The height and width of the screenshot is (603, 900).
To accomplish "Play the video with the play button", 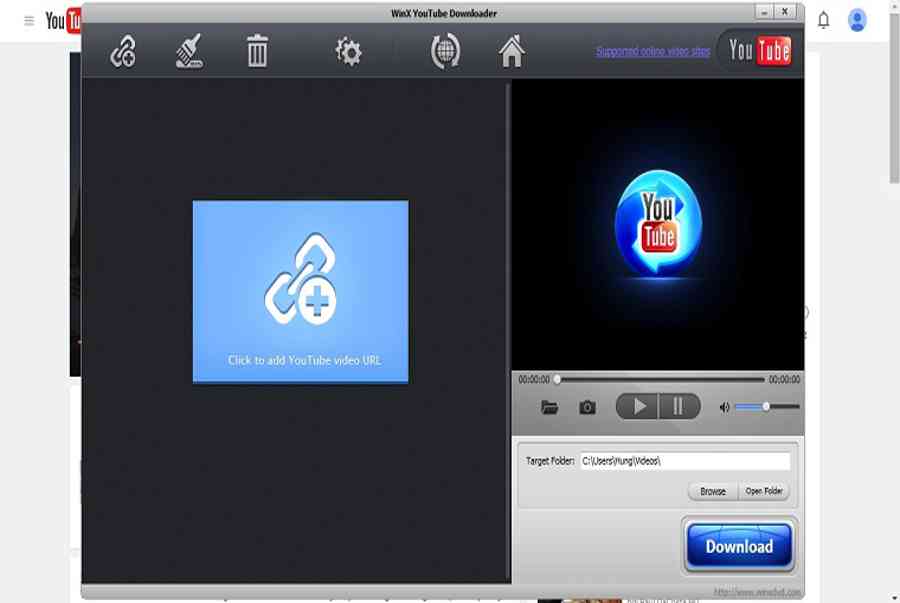I will 637,407.
